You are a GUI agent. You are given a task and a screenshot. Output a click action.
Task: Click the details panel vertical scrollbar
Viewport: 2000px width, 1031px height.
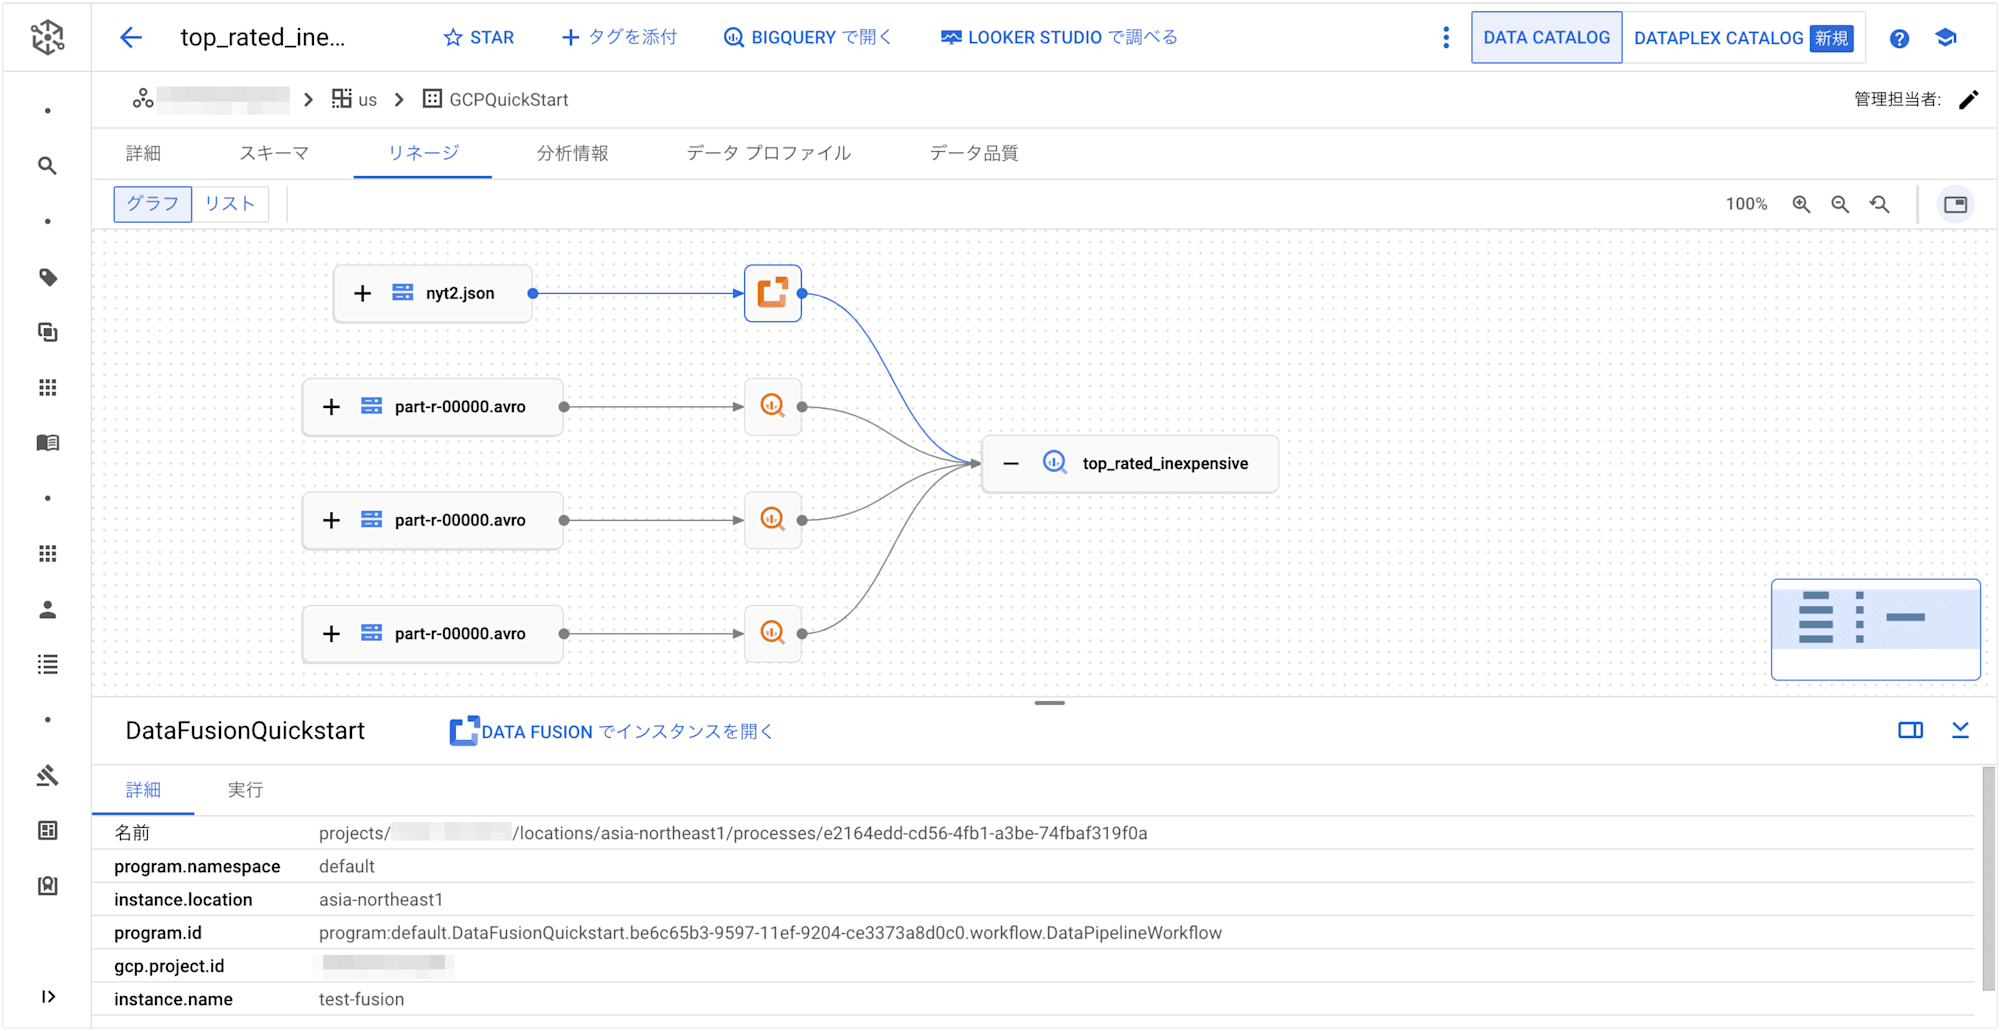point(1988,878)
